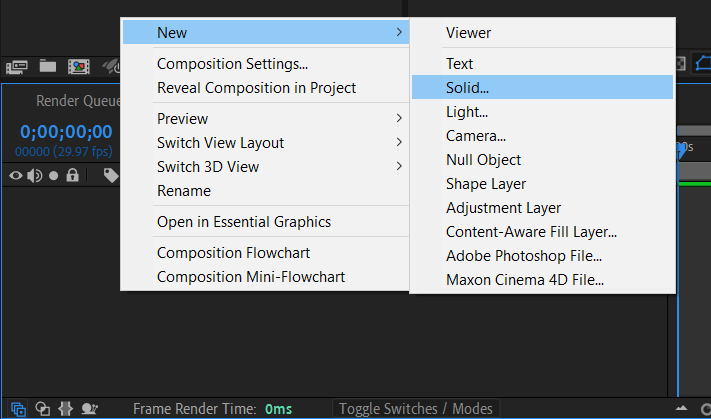The image size is (711, 419).
Task: Expand or collapse Render Time pane
Action: 90,408
